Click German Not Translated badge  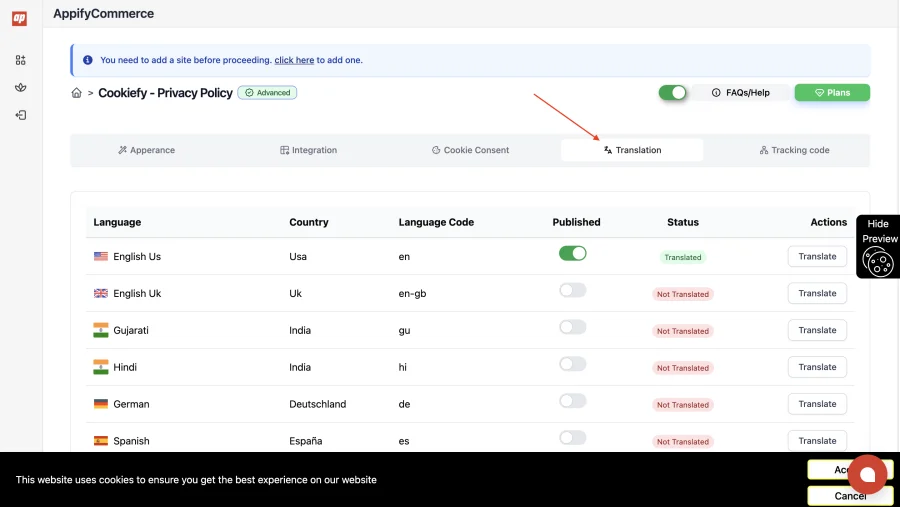[x=682, y=405]
